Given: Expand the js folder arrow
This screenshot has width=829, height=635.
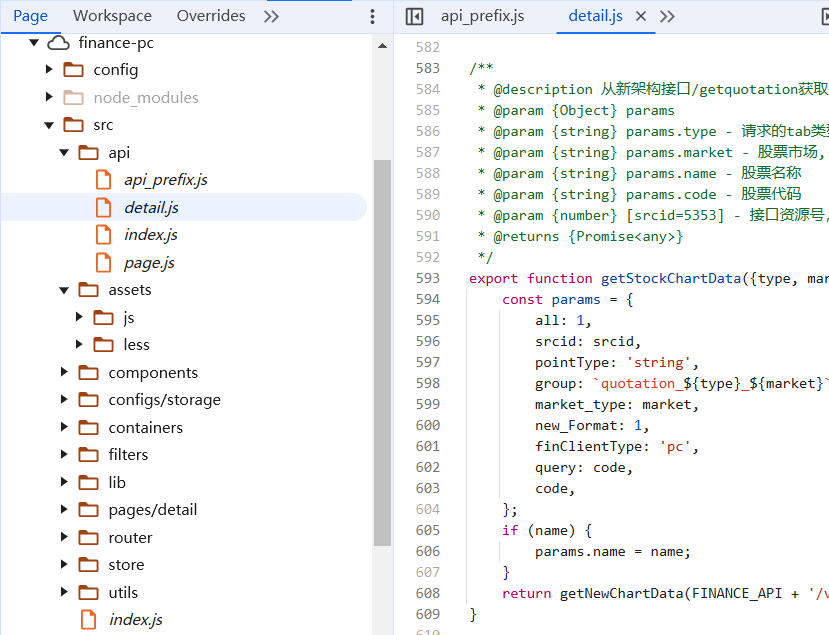Looking at the screenshot, I should coord(79,317).
